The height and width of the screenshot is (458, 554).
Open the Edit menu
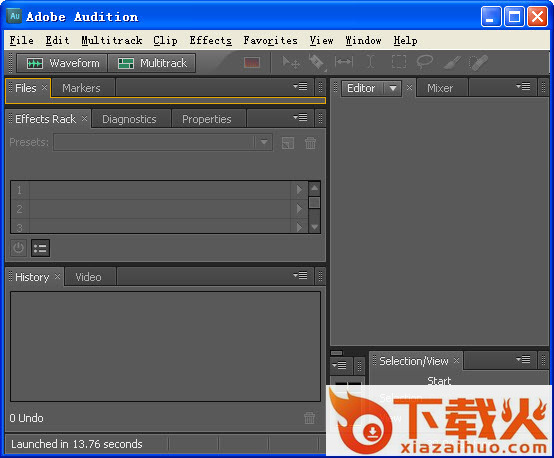tap(57, 41)
